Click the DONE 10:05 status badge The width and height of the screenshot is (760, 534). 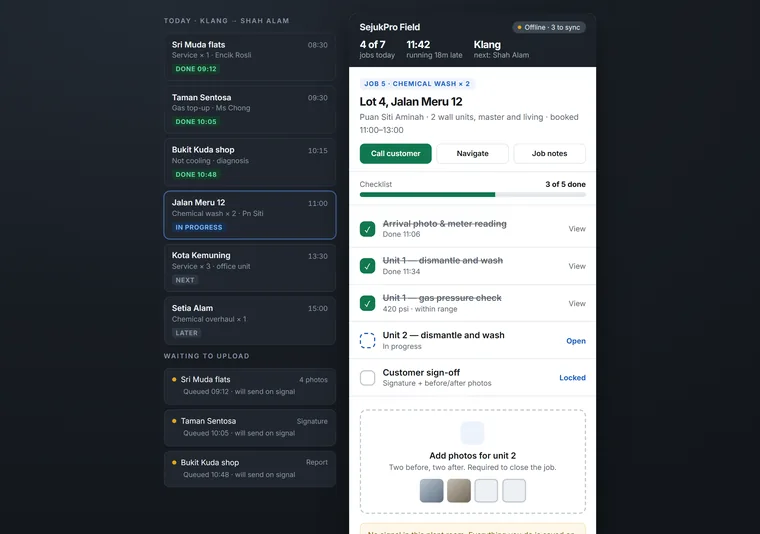196,122
